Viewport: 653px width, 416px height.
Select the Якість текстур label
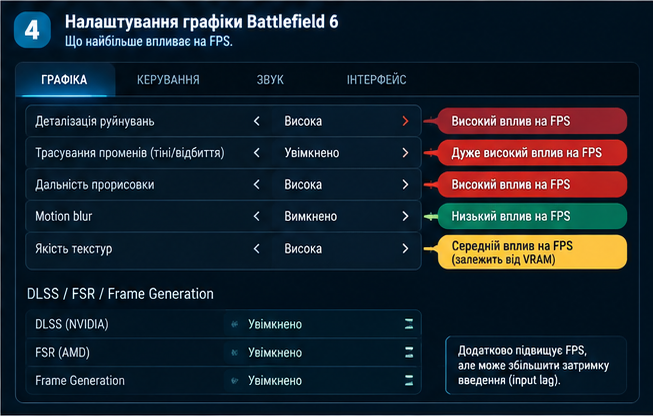pyautogui.click(x=74, y=249)
